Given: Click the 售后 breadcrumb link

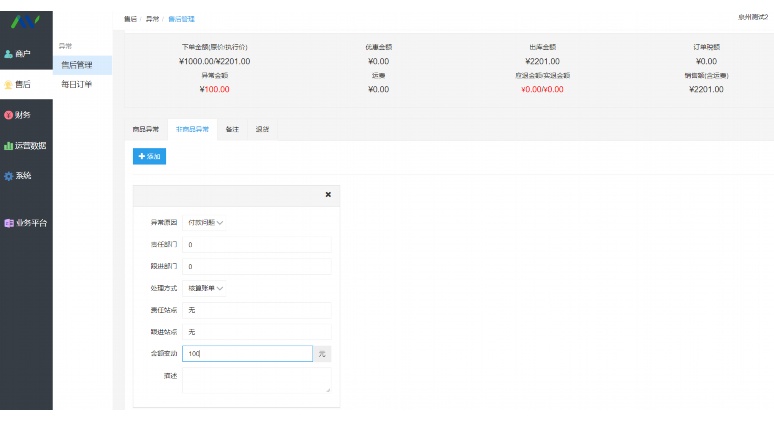Looking at the screenshot, I should pyautogui.click(x=130, y=19).
